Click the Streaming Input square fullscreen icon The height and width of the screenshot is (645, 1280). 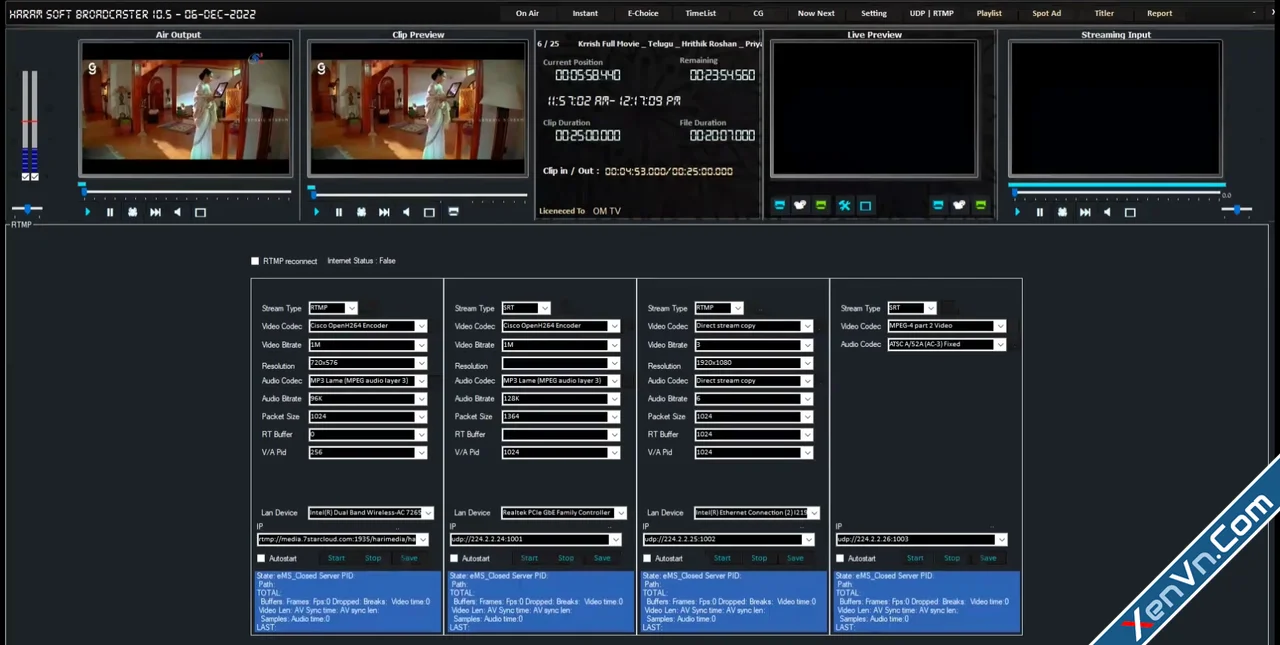coord(1130,212)
